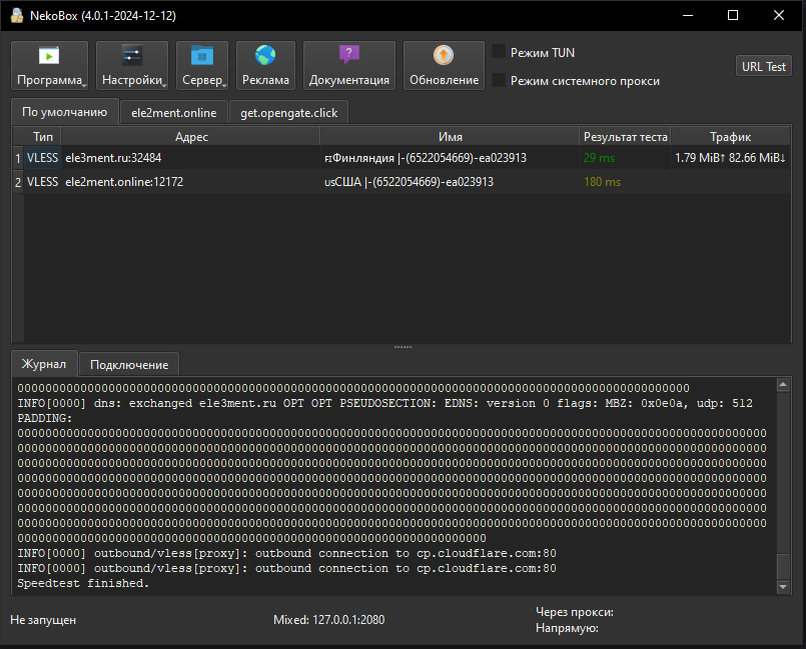This screenshot has height=649, width=806.
Task: Switch to the get.opengate.click group tab
Action: [289, 113]
